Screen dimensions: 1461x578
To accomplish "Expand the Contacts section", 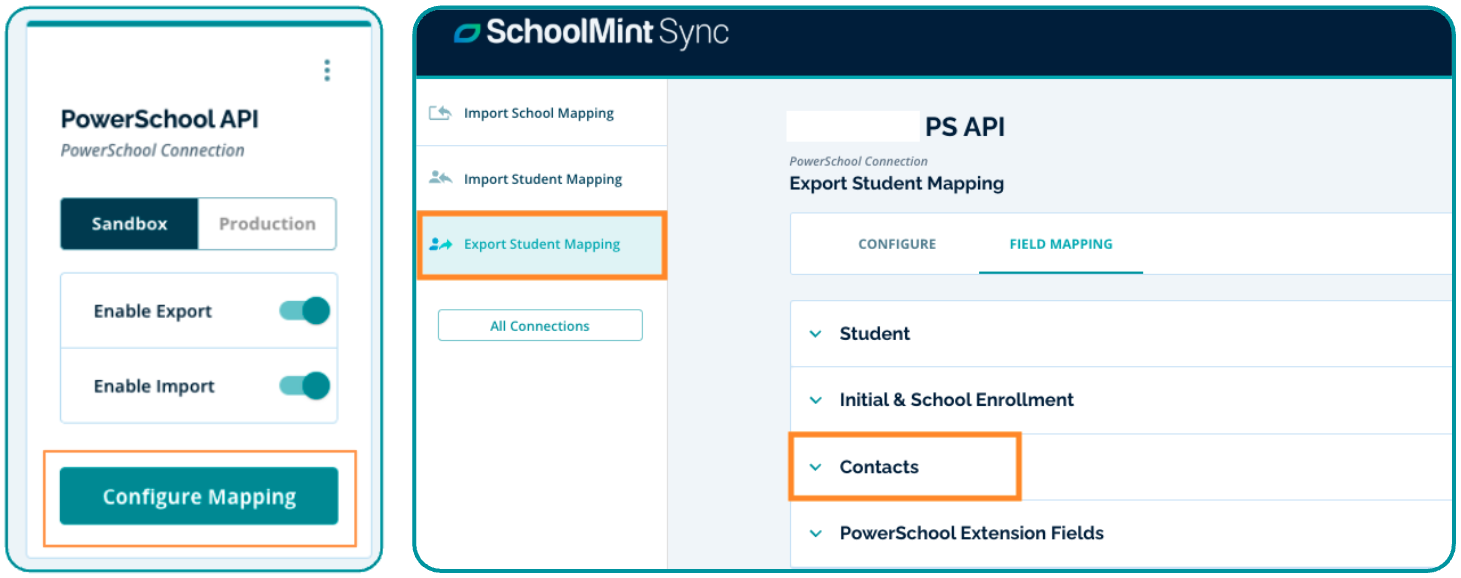I will [x=815, y=467].
